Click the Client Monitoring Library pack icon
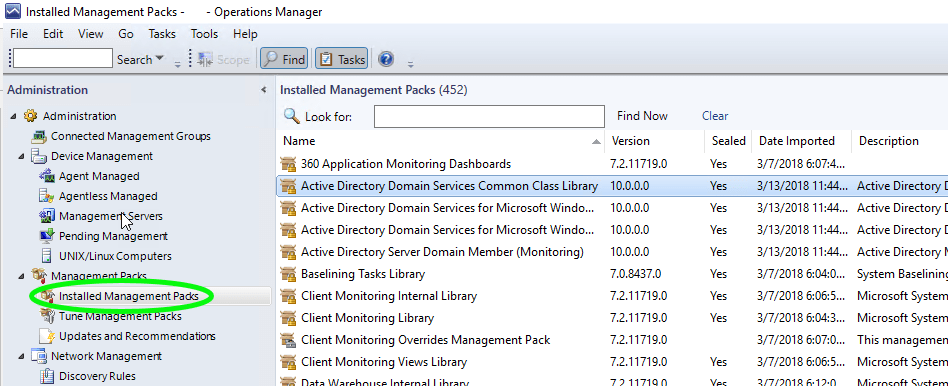The image size is (948, 386). click(288, 318)
